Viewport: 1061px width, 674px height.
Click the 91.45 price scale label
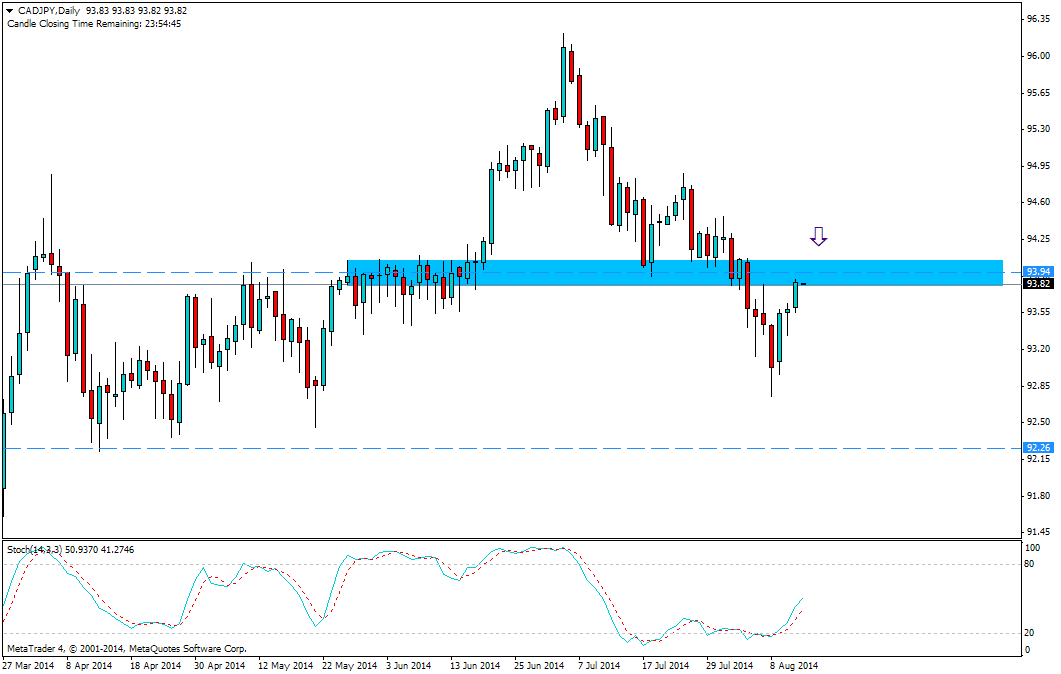click(x=1039, y=532)
